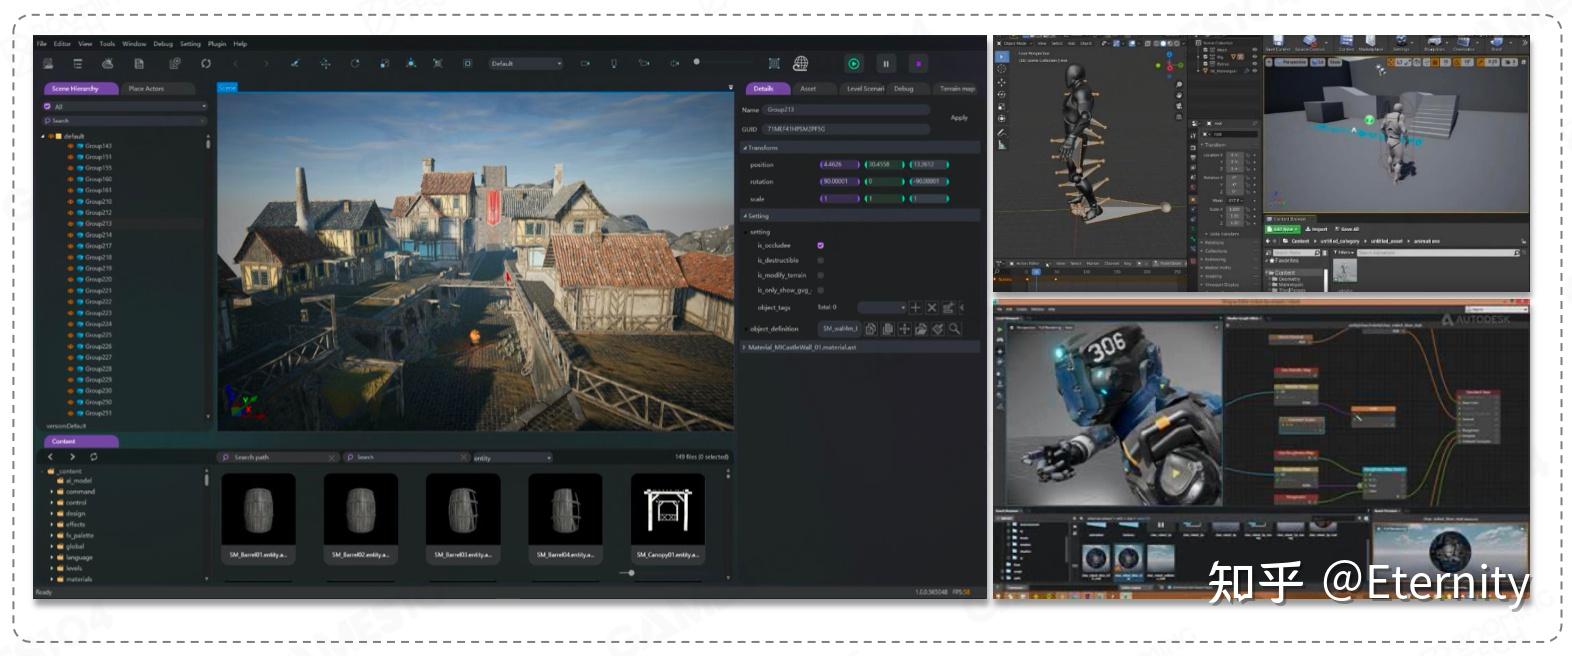Click the plus icon in object_tags row
1572x656 pixels.
915,307
